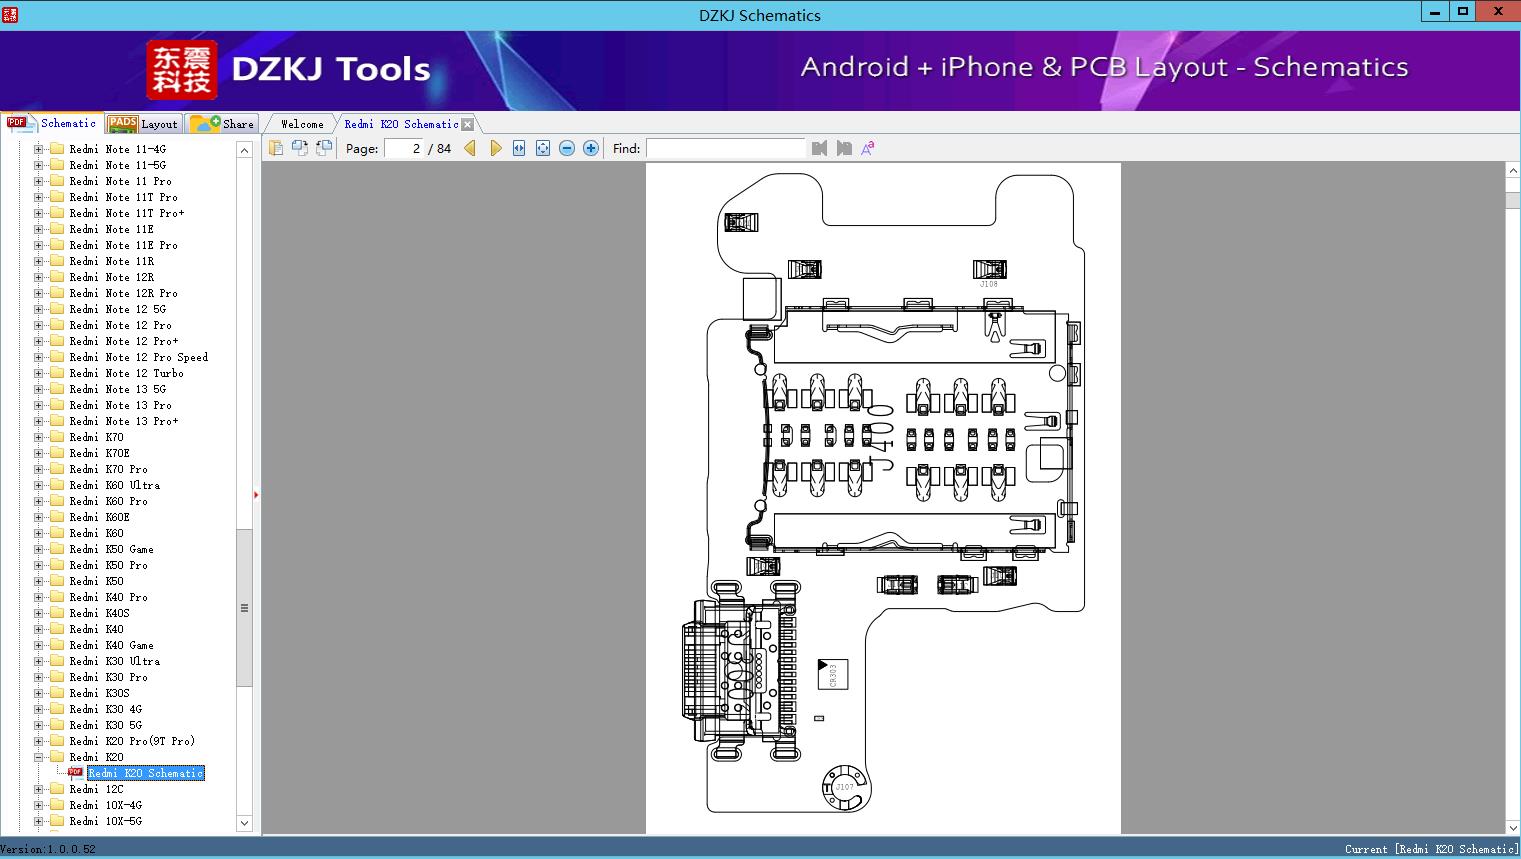Screen dimensions: 1521x859
Task: Expand the Redmi 12C folder
Action: point(39,789)
